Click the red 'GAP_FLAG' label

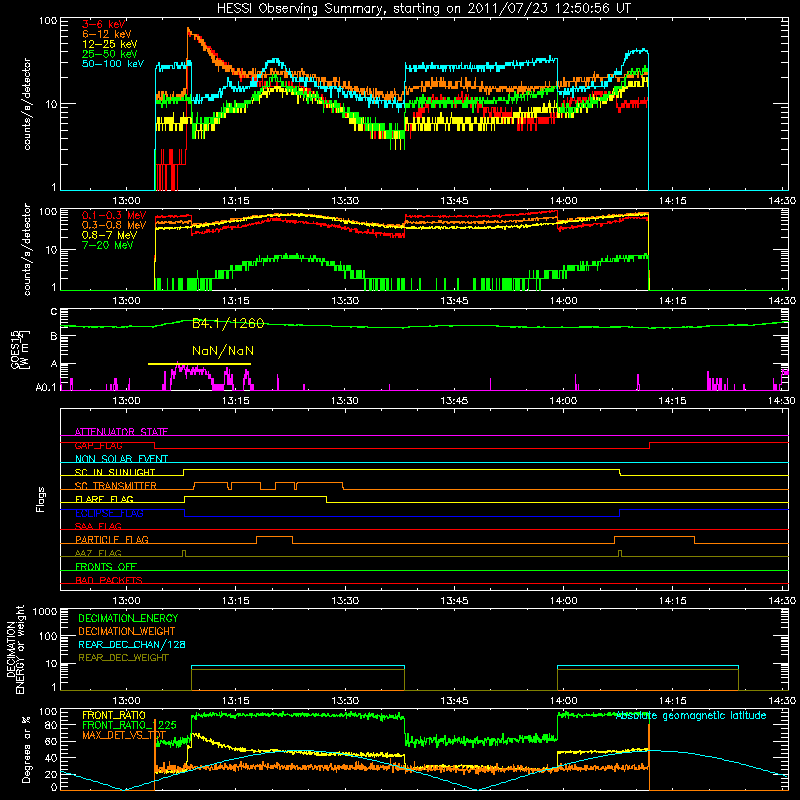click(x=98, y=445)
